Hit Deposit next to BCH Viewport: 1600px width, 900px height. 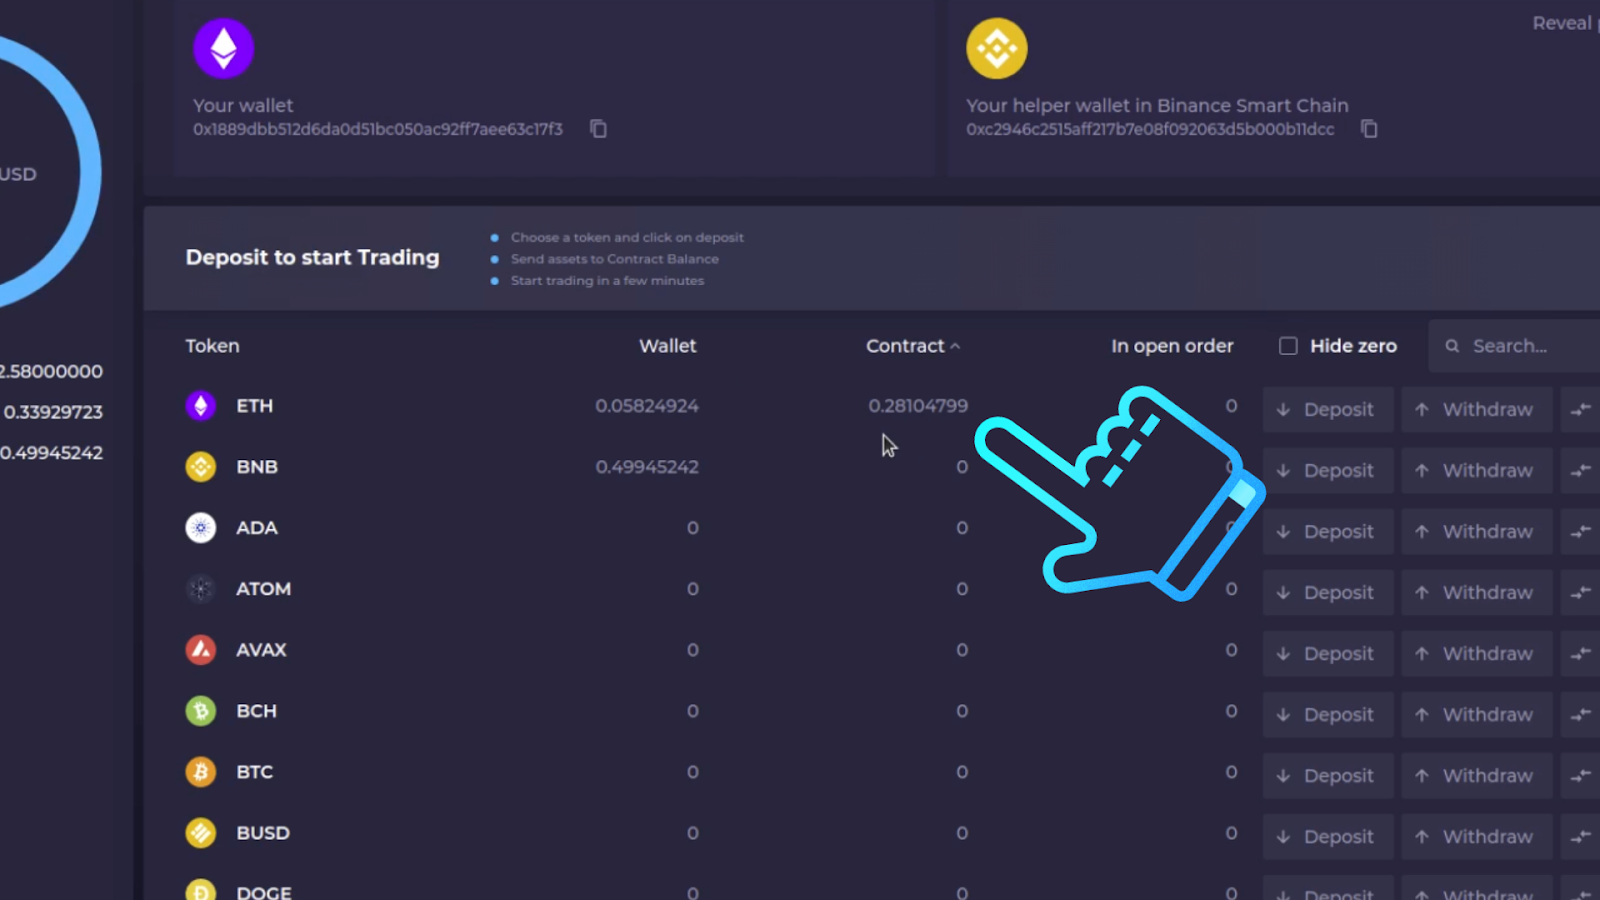click(x=1328, y=714)
